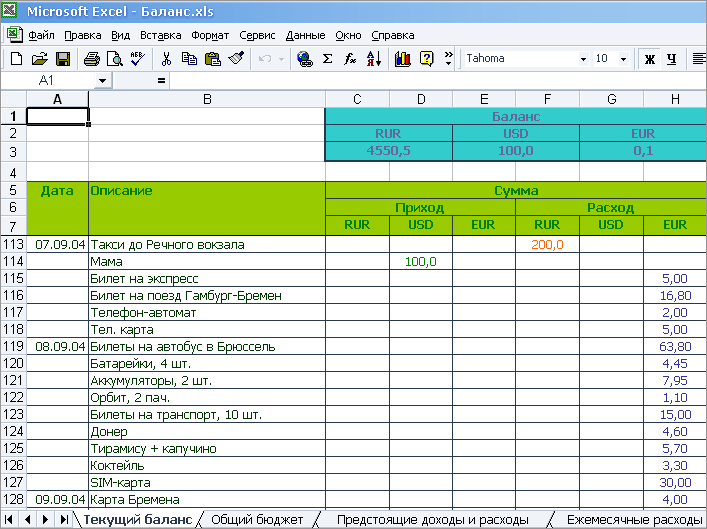Select column F header
The height and width of the screenshot is (529, 707).
point(547,99)
